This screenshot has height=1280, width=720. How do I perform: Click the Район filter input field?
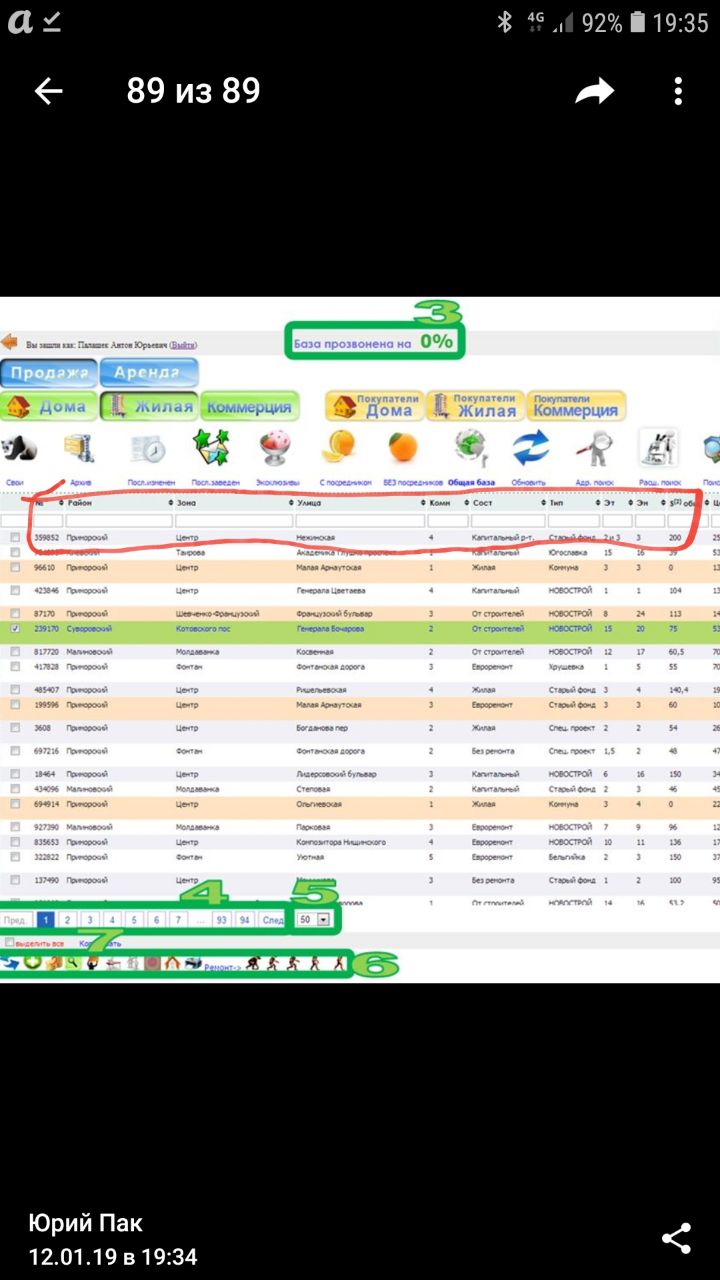click(119, 521)
